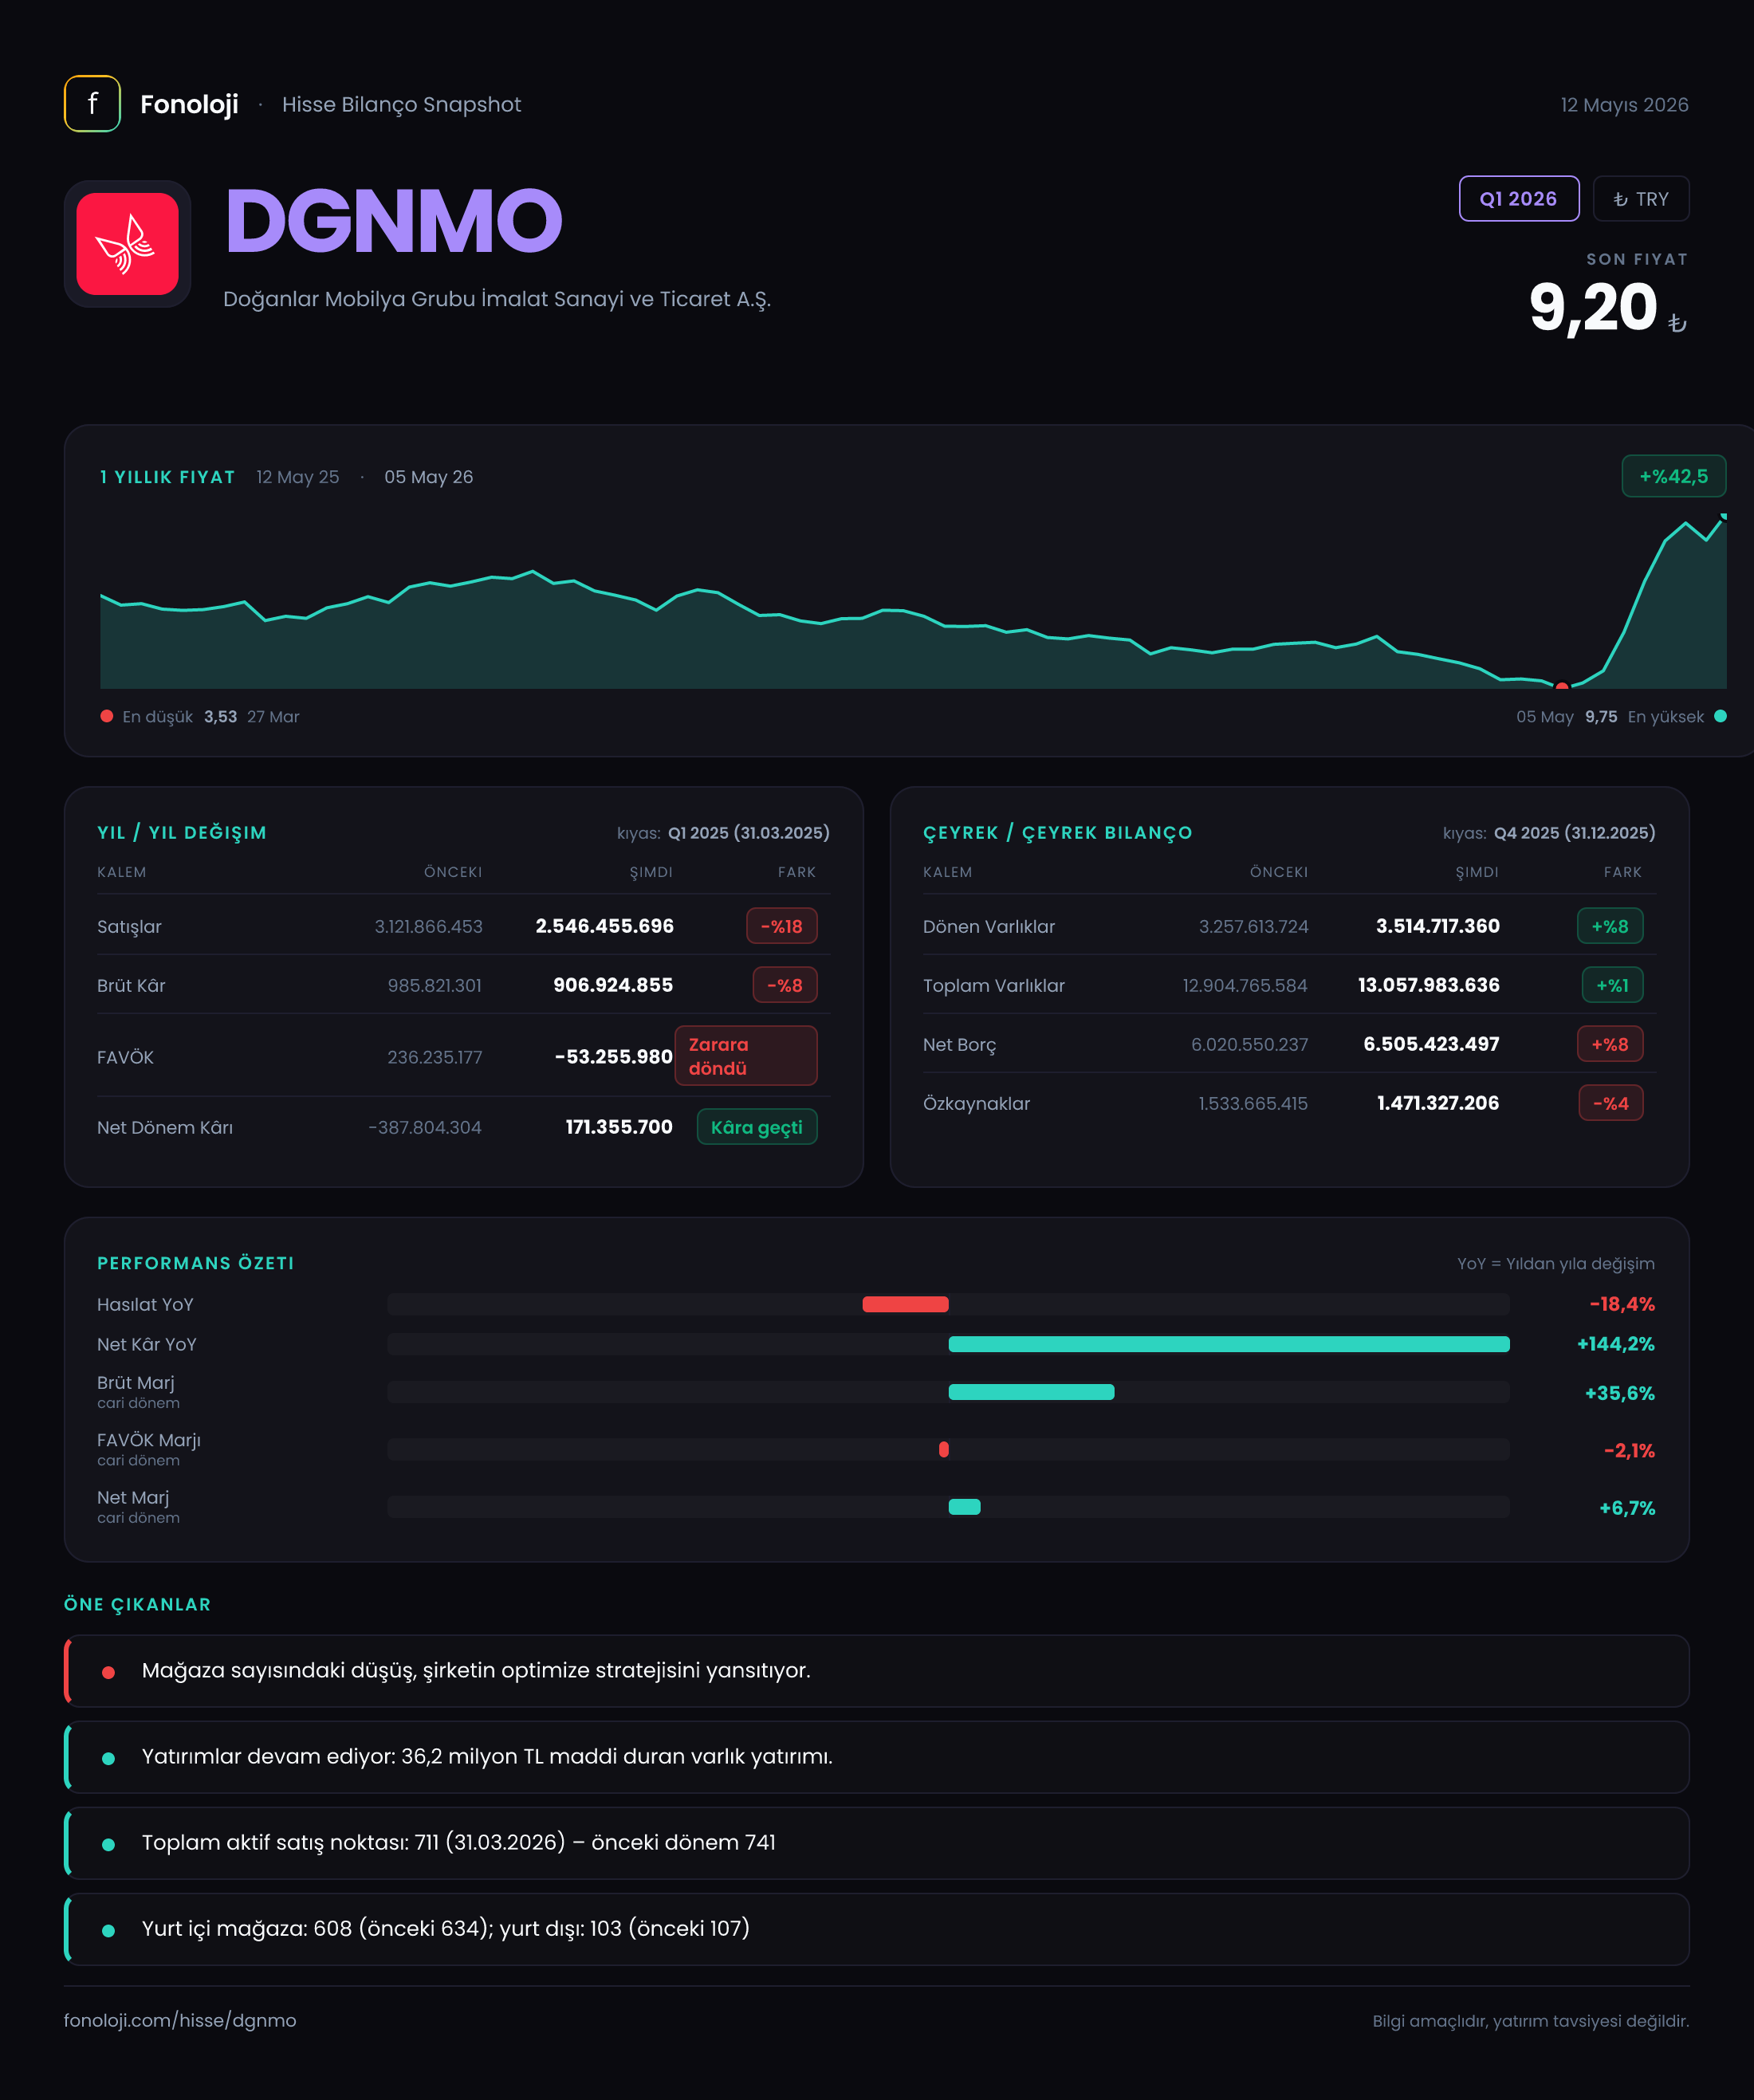Viewport: 1754px width, 2100px height.
Task: Click the teal bullet beside Toplam aktif satış
Action: 108,1844
